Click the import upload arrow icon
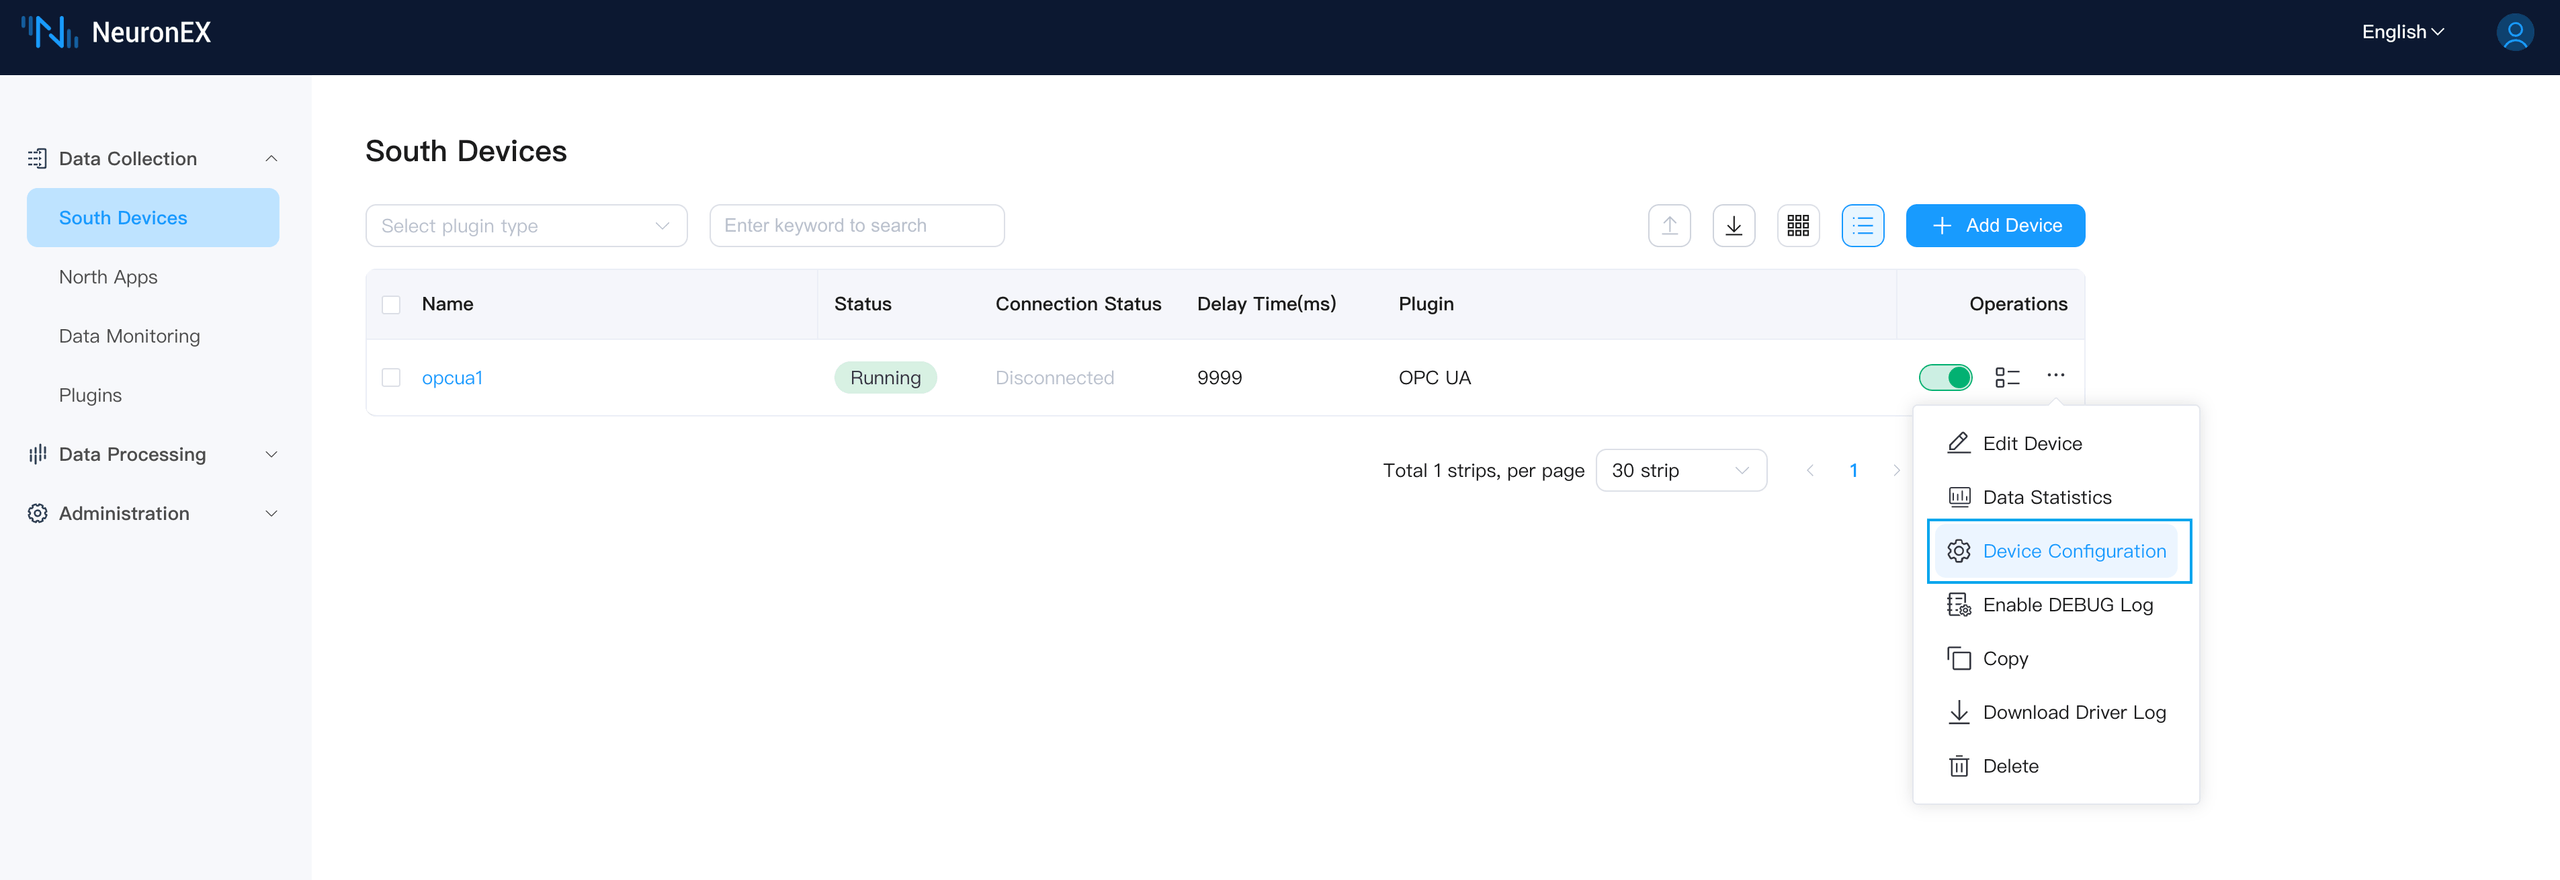2560x880 pixels. 1669,225
